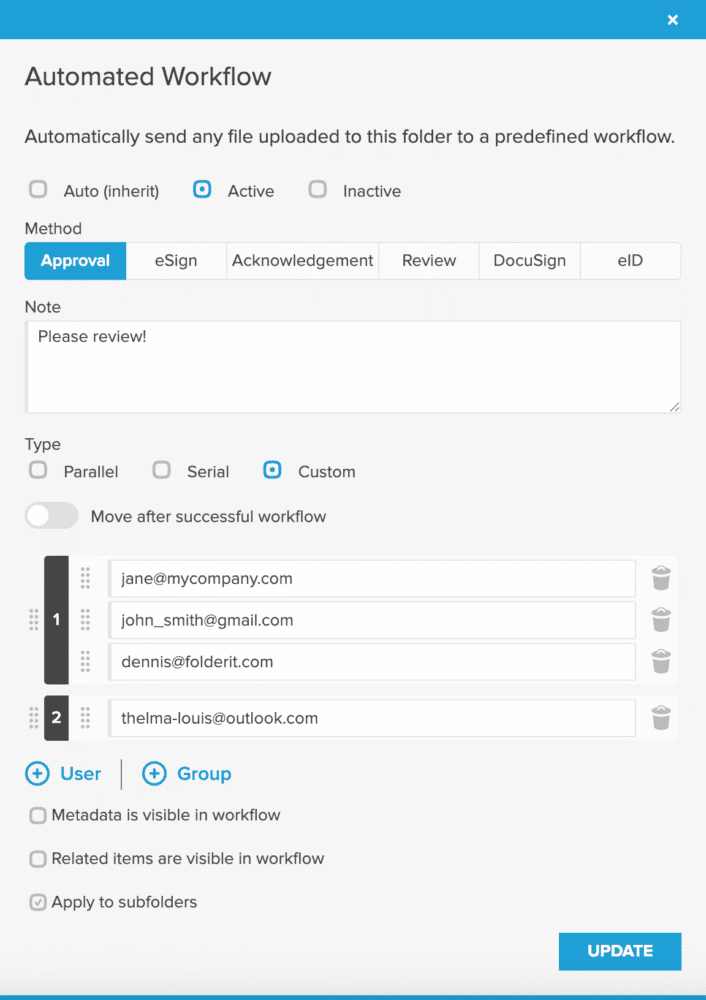Edit the john_smith@gmail.com field

point(372,620)
